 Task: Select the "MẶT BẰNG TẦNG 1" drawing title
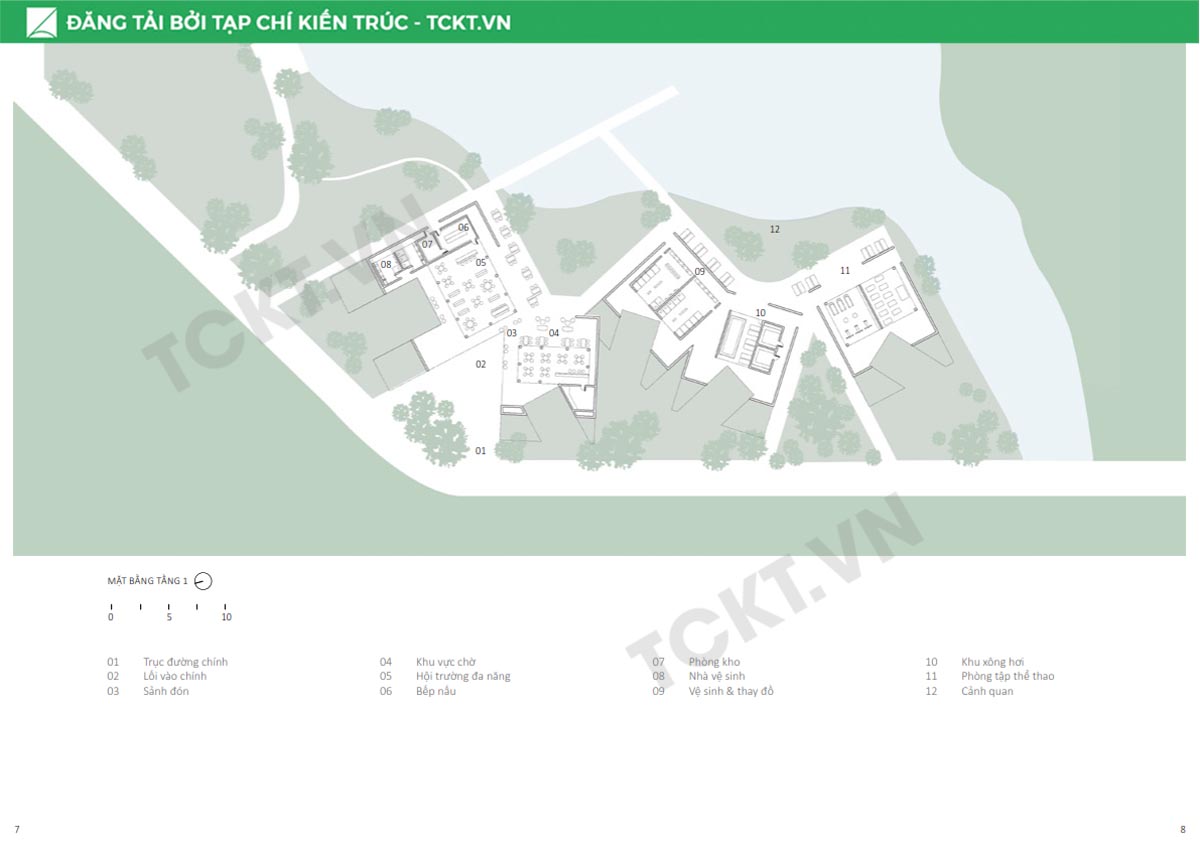point(147,580)
